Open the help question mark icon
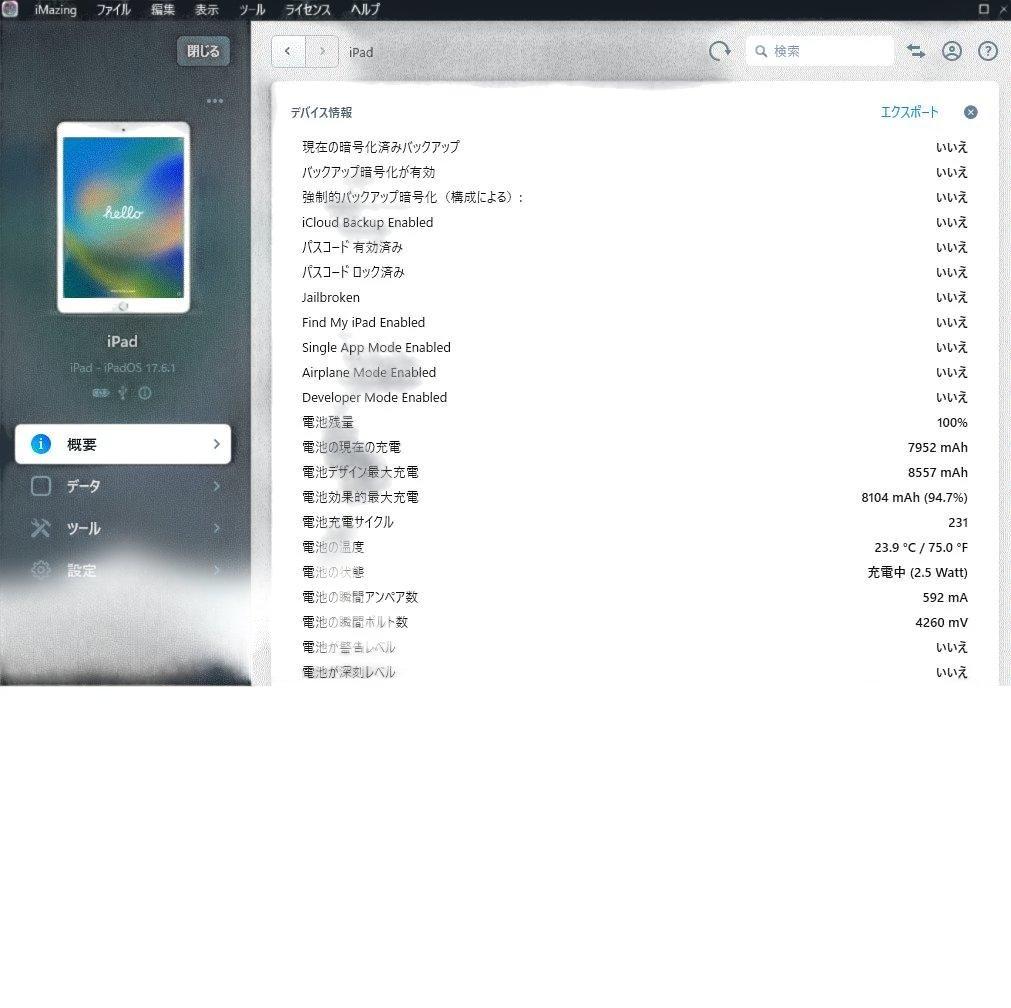This screenshot has width=1011, height=1008. pyautogui.click(x=987, y=51)
